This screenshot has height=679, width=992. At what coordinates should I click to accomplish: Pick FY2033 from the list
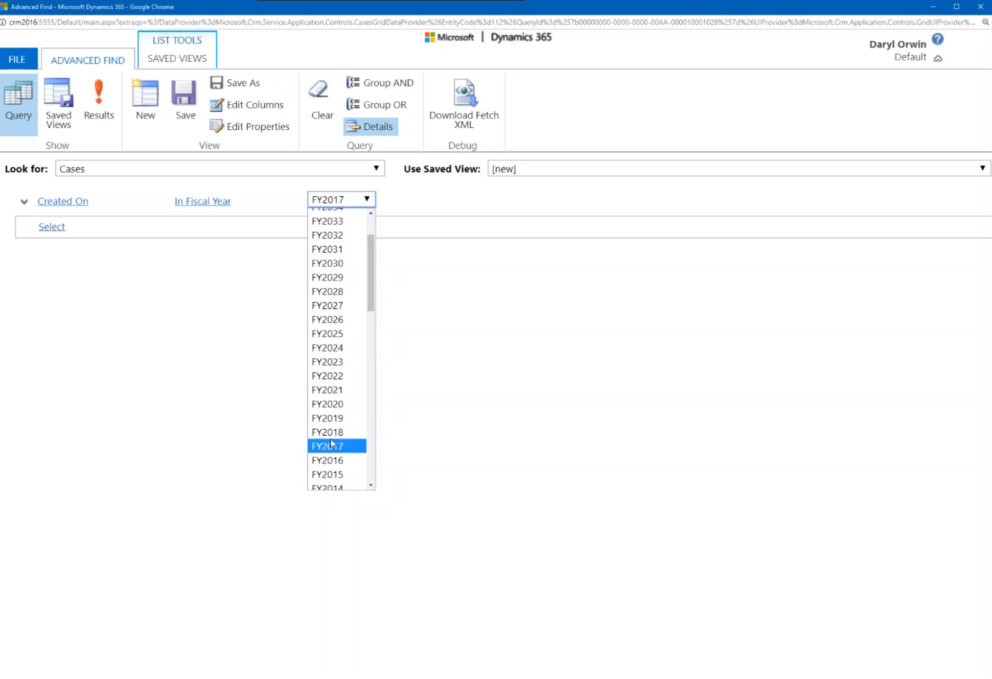pos(337,221)
